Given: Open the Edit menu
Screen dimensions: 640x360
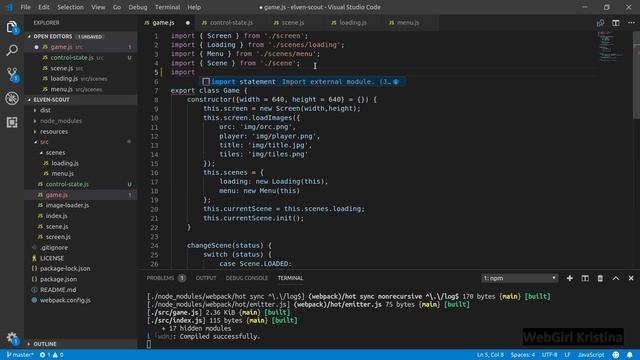Looking at the screenshot, I should [x=44, y=7].
